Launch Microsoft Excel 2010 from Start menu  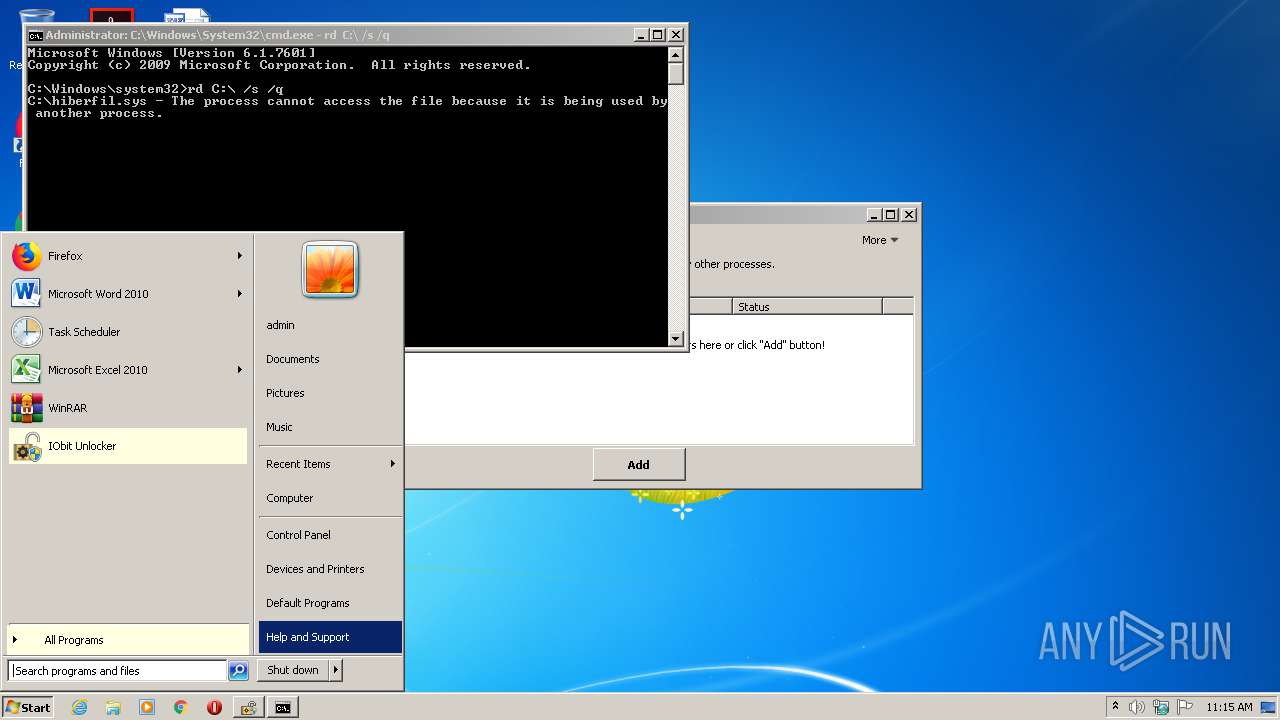127,370
